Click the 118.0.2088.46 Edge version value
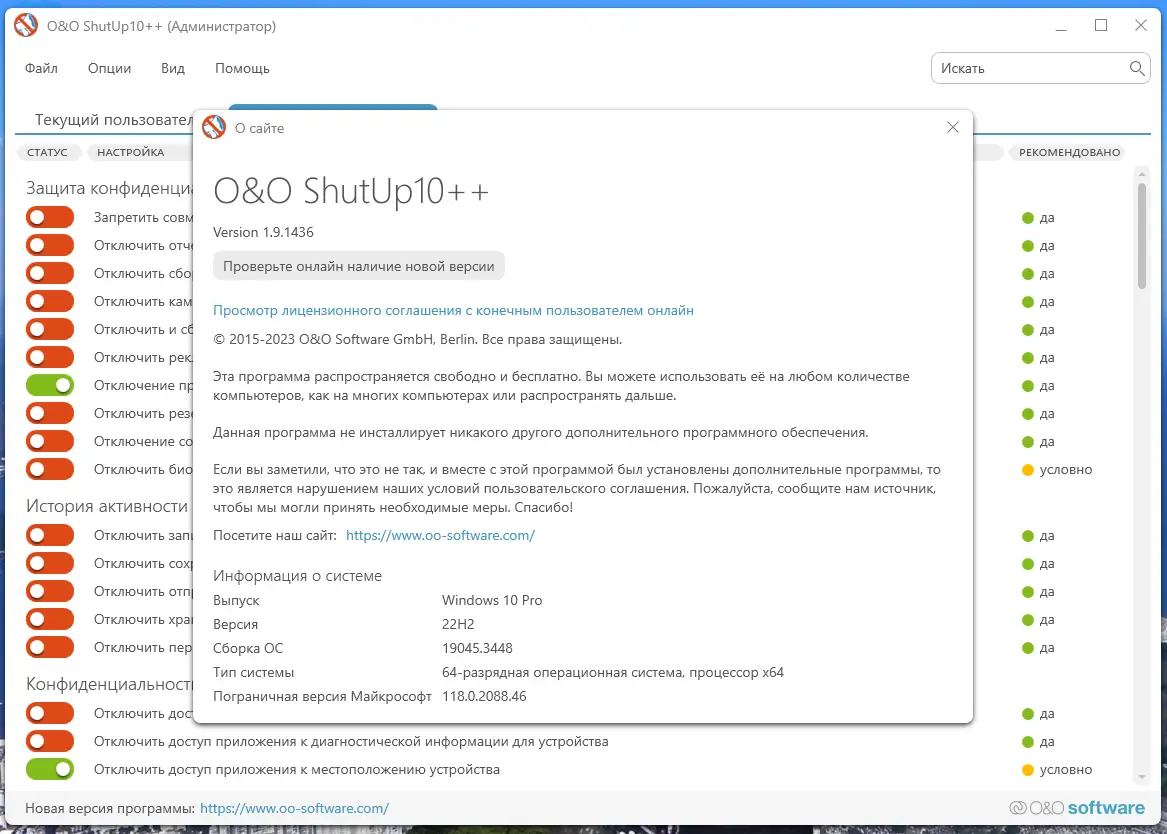This screenshot has width=1167, height=834. pyautogui.click(x=484, y=696)
